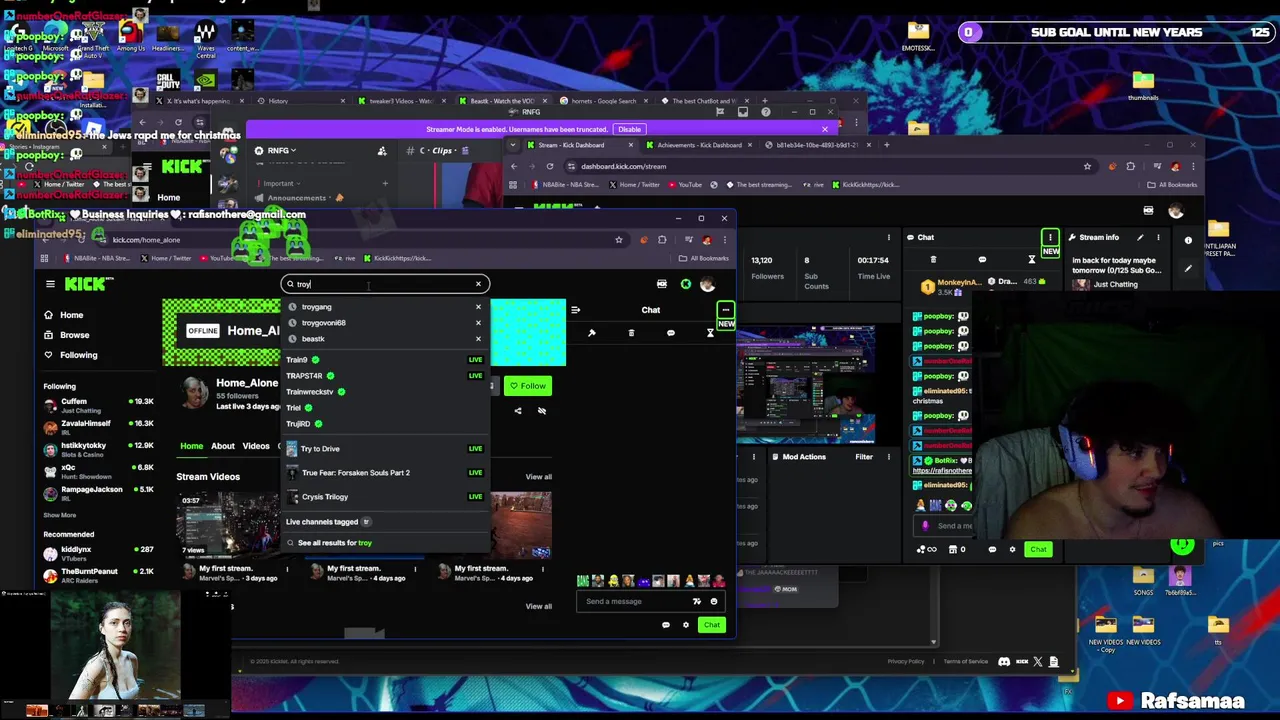
Task: Clear the 'troy' search field
Action: click(478, 284)
